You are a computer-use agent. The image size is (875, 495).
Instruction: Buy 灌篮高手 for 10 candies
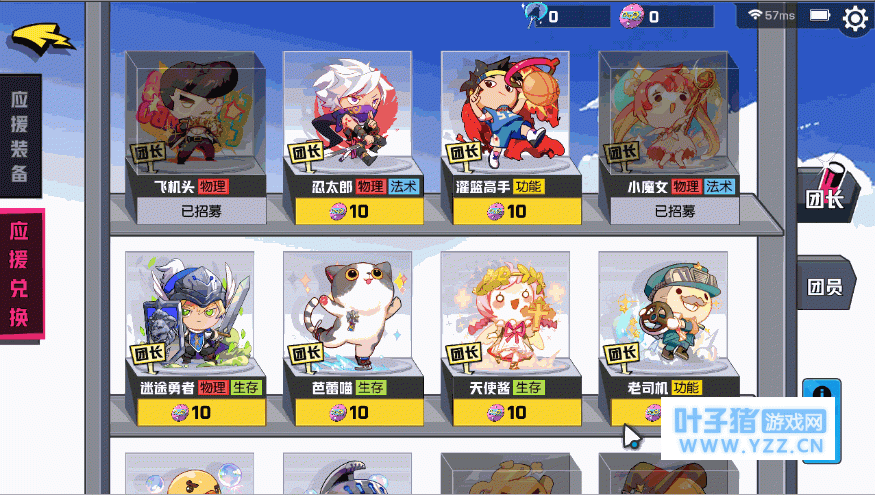(x=517, y=212)
